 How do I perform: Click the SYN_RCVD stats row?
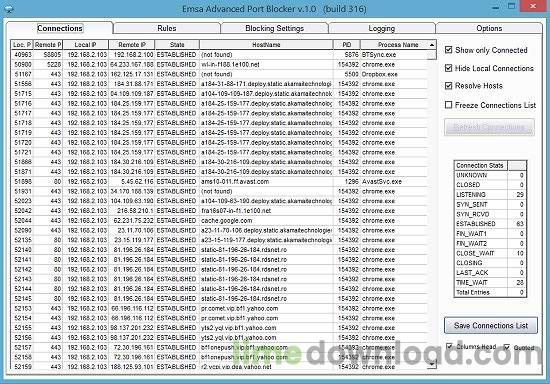(x=490, y=214)
